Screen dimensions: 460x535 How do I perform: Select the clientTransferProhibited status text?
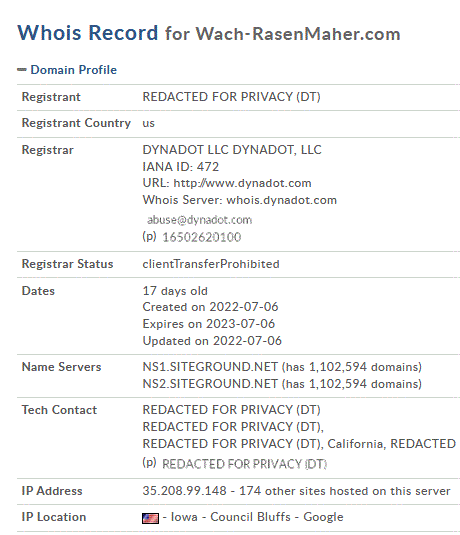(211, 264)
